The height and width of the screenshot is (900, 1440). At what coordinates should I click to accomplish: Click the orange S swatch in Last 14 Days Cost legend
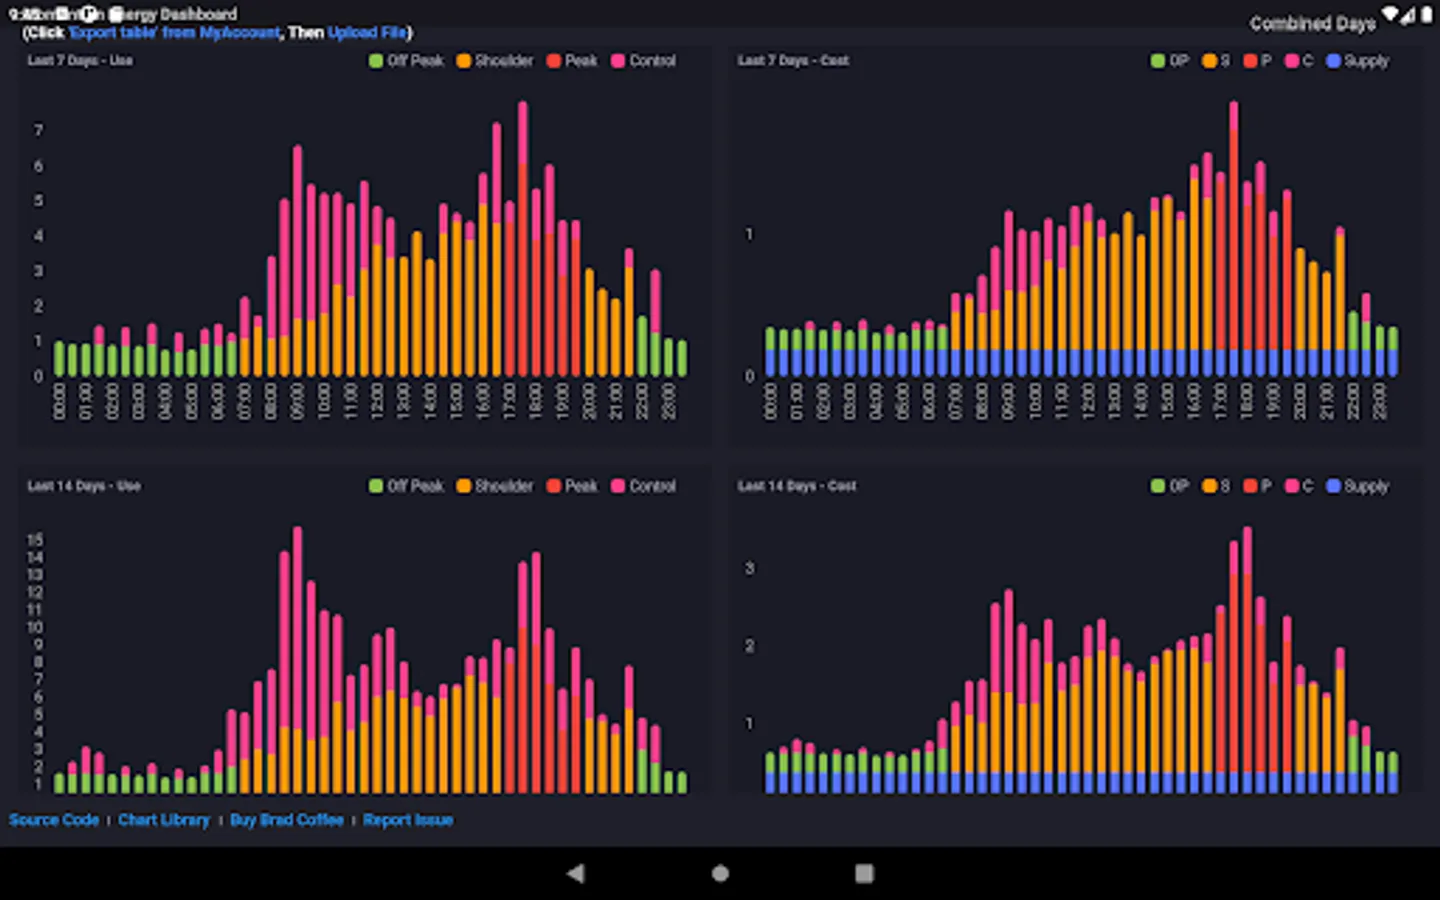point(1209,486)
